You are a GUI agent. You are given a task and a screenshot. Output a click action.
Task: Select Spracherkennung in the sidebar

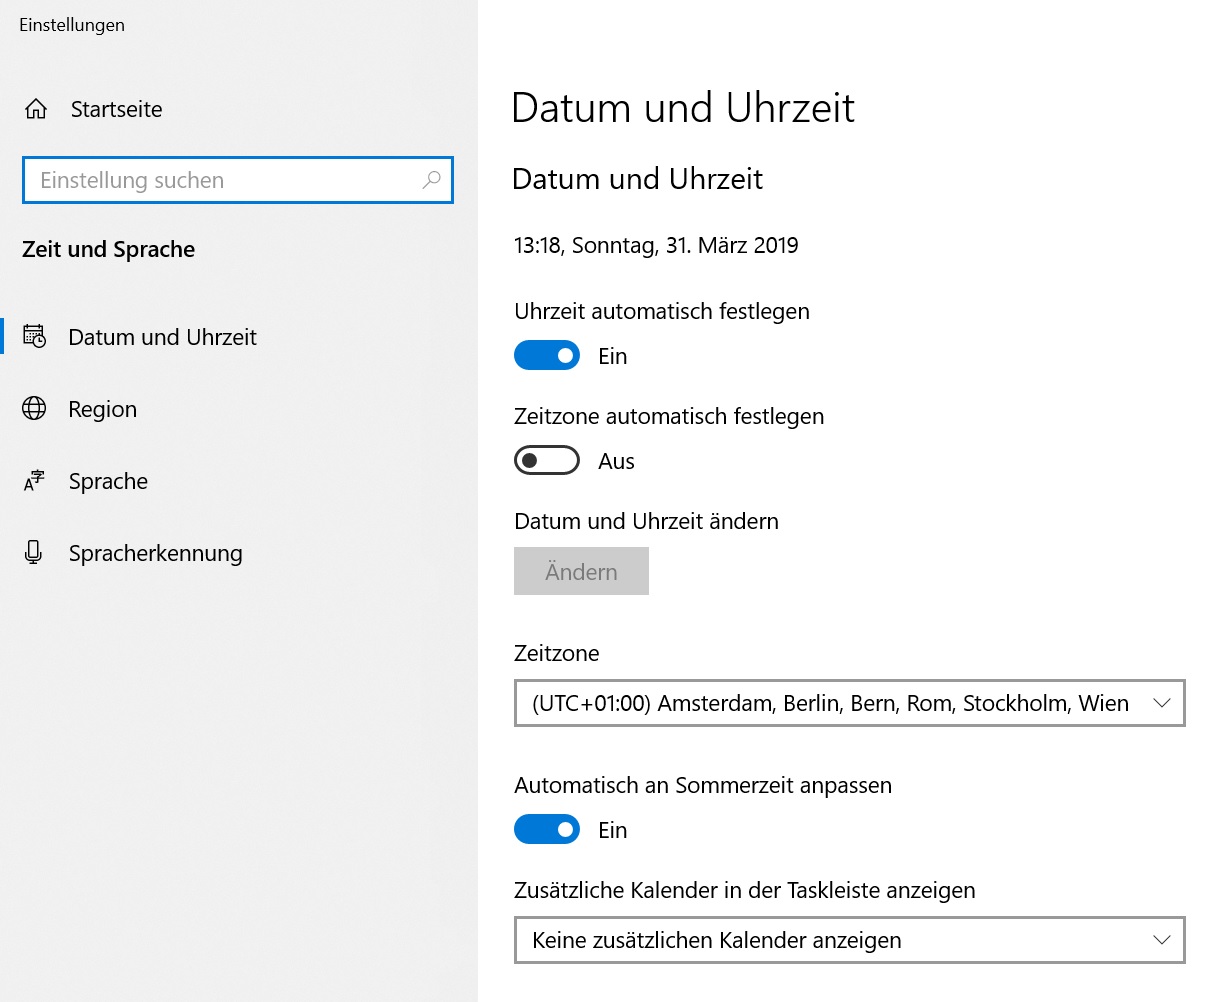[155, 553]
